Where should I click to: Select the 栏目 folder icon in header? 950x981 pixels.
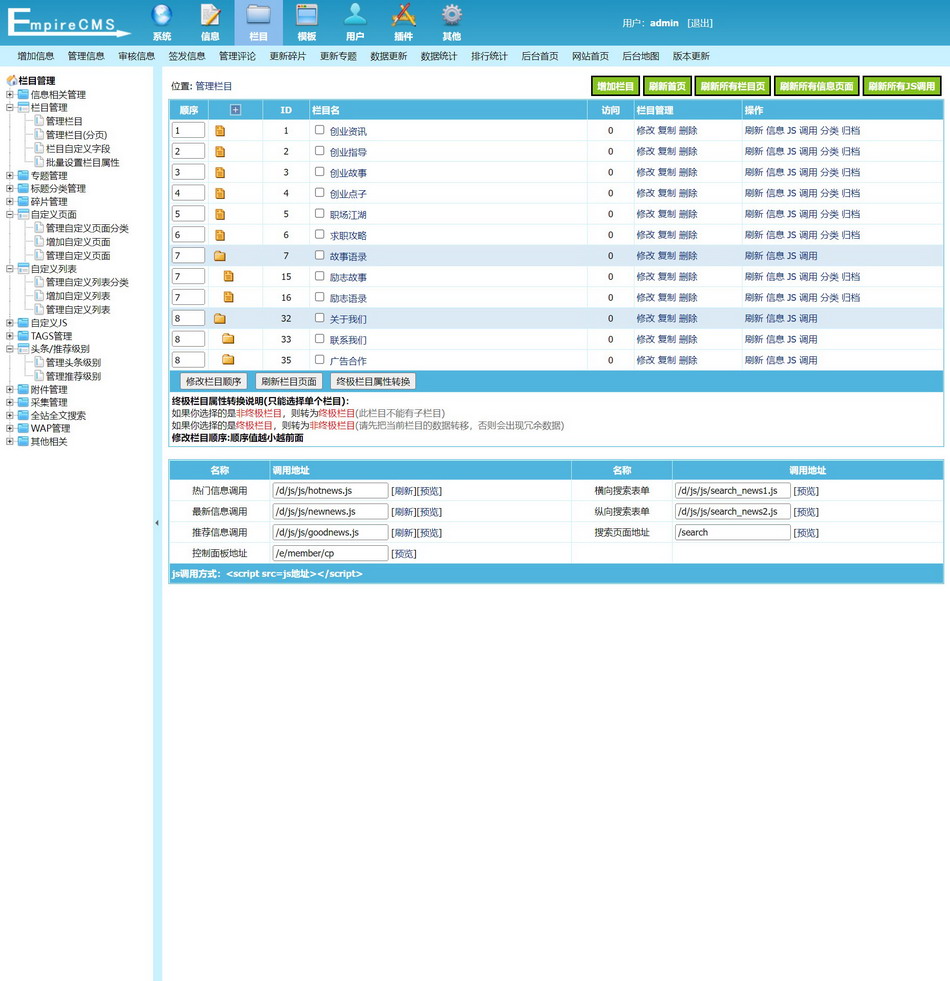258,14
